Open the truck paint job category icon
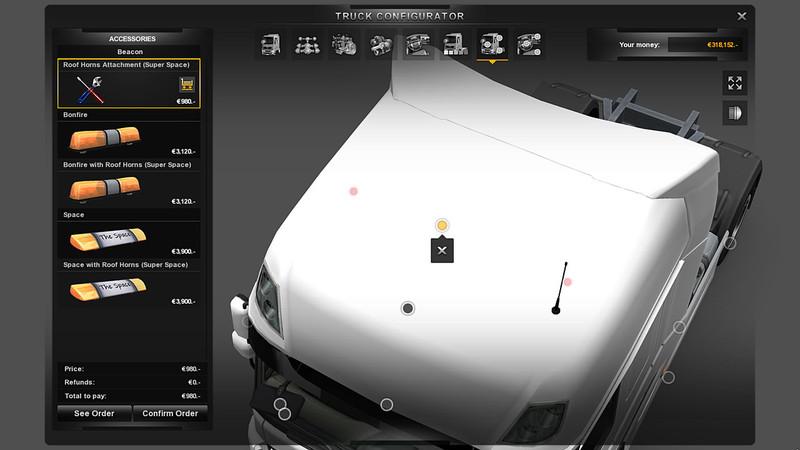 click(x=454, y=45)
